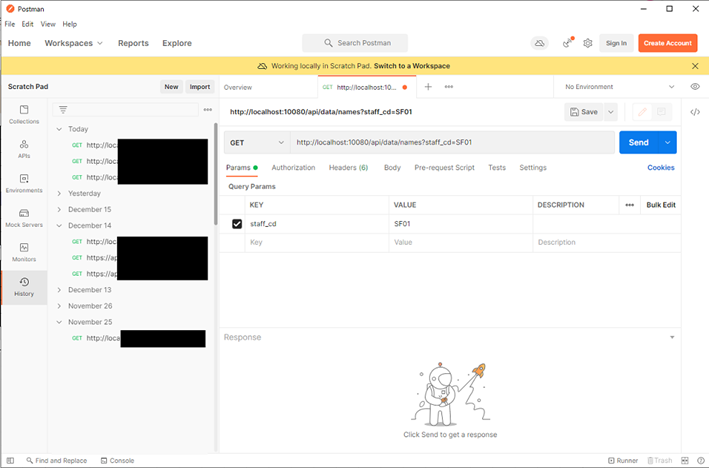The width and height of the screenshot is (709, 468).
Task: Open the code snippet panel icon
Action: [x=696, y=112]
